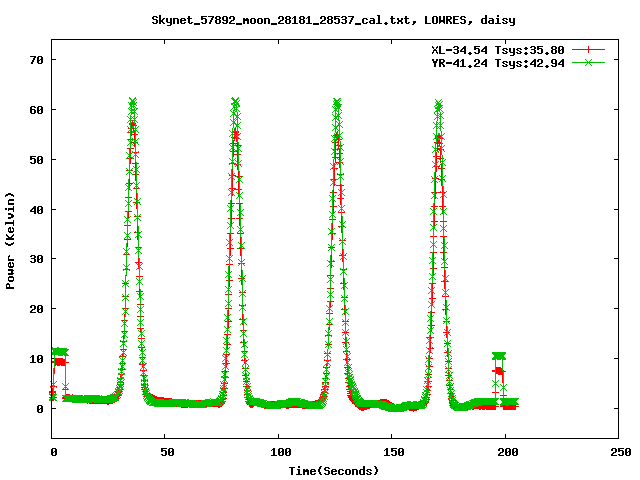Click the first peak top near 35 seconds
640x480 pixels.
pyautogui.click(x=132, y=102)
